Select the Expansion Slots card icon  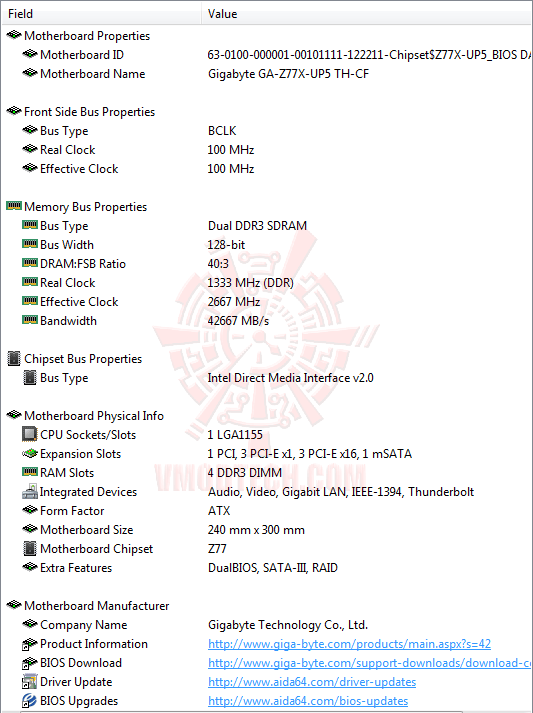click(x=29, y=453)
